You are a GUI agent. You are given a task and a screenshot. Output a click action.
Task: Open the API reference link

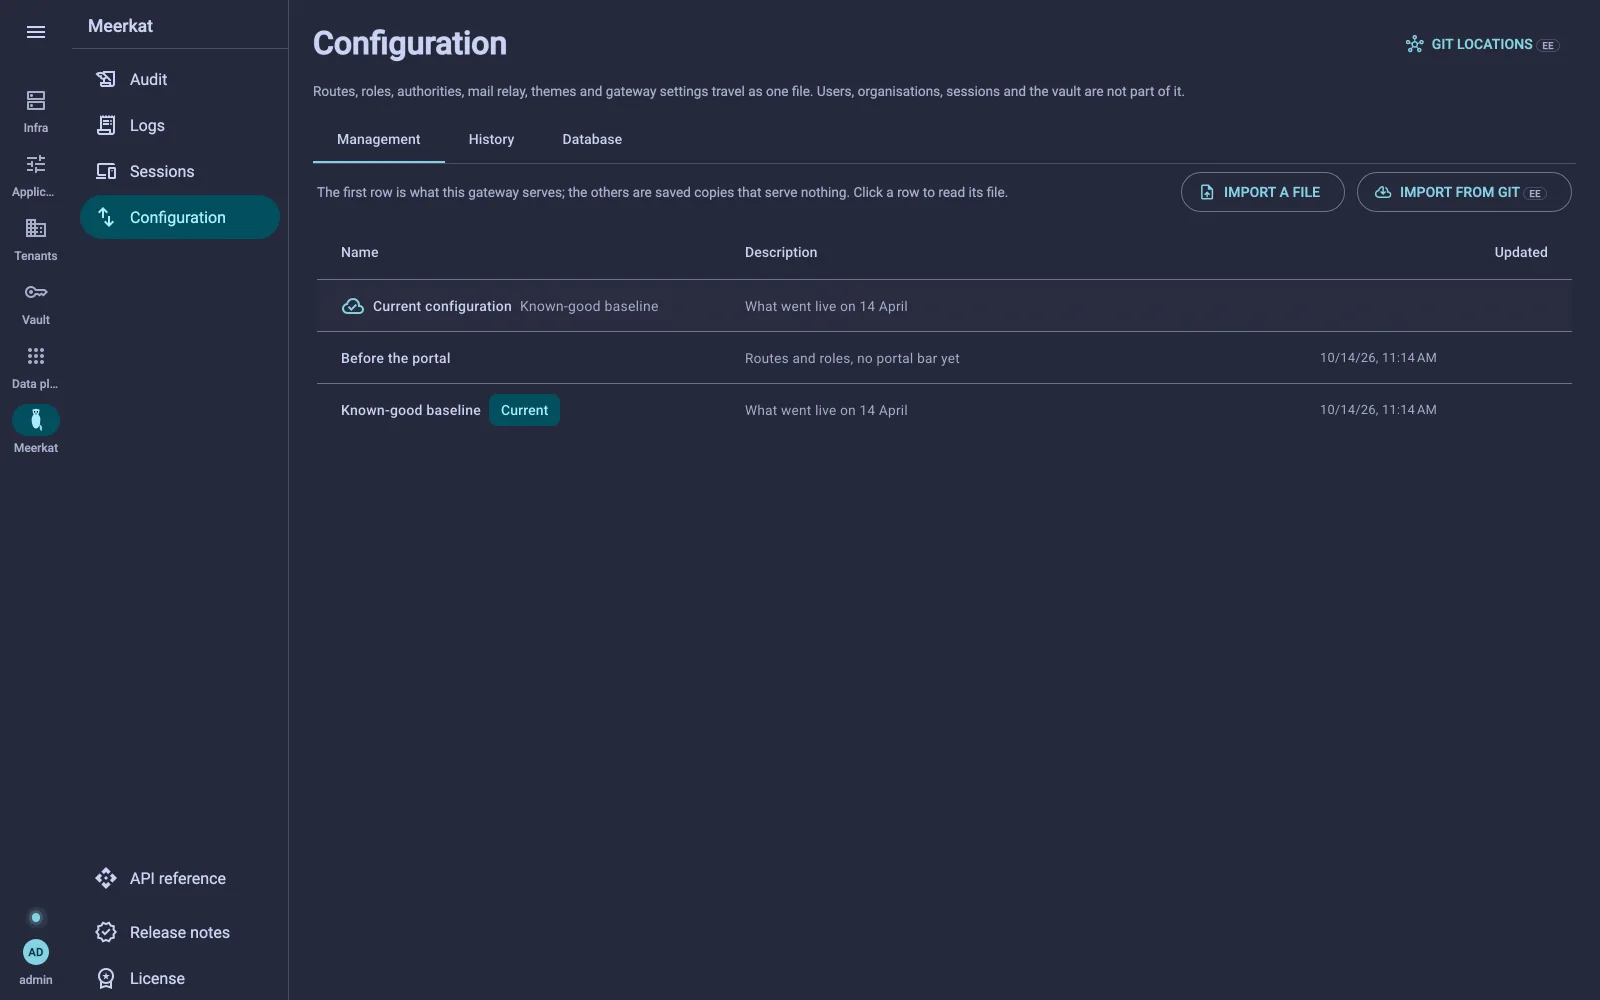tap(180, 878)
